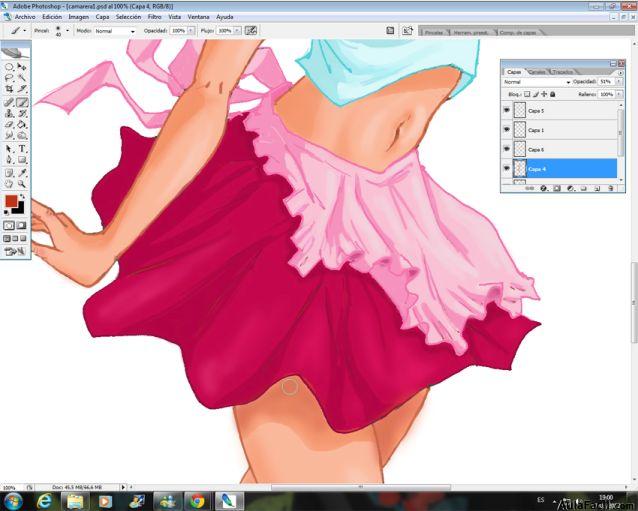This screenshot has width=638, height=511.
Task: Select the Move tool
Action: pos(22,67)
